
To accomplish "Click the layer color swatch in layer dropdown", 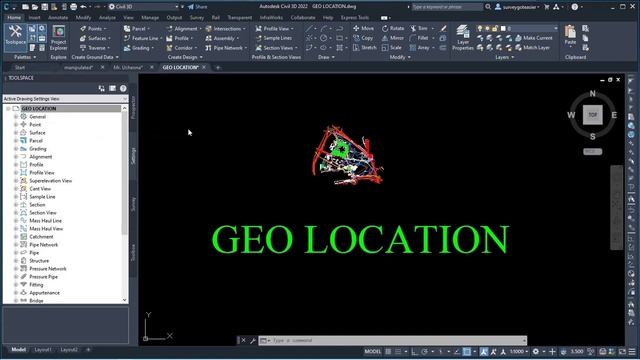I will [x=503, y=28].
